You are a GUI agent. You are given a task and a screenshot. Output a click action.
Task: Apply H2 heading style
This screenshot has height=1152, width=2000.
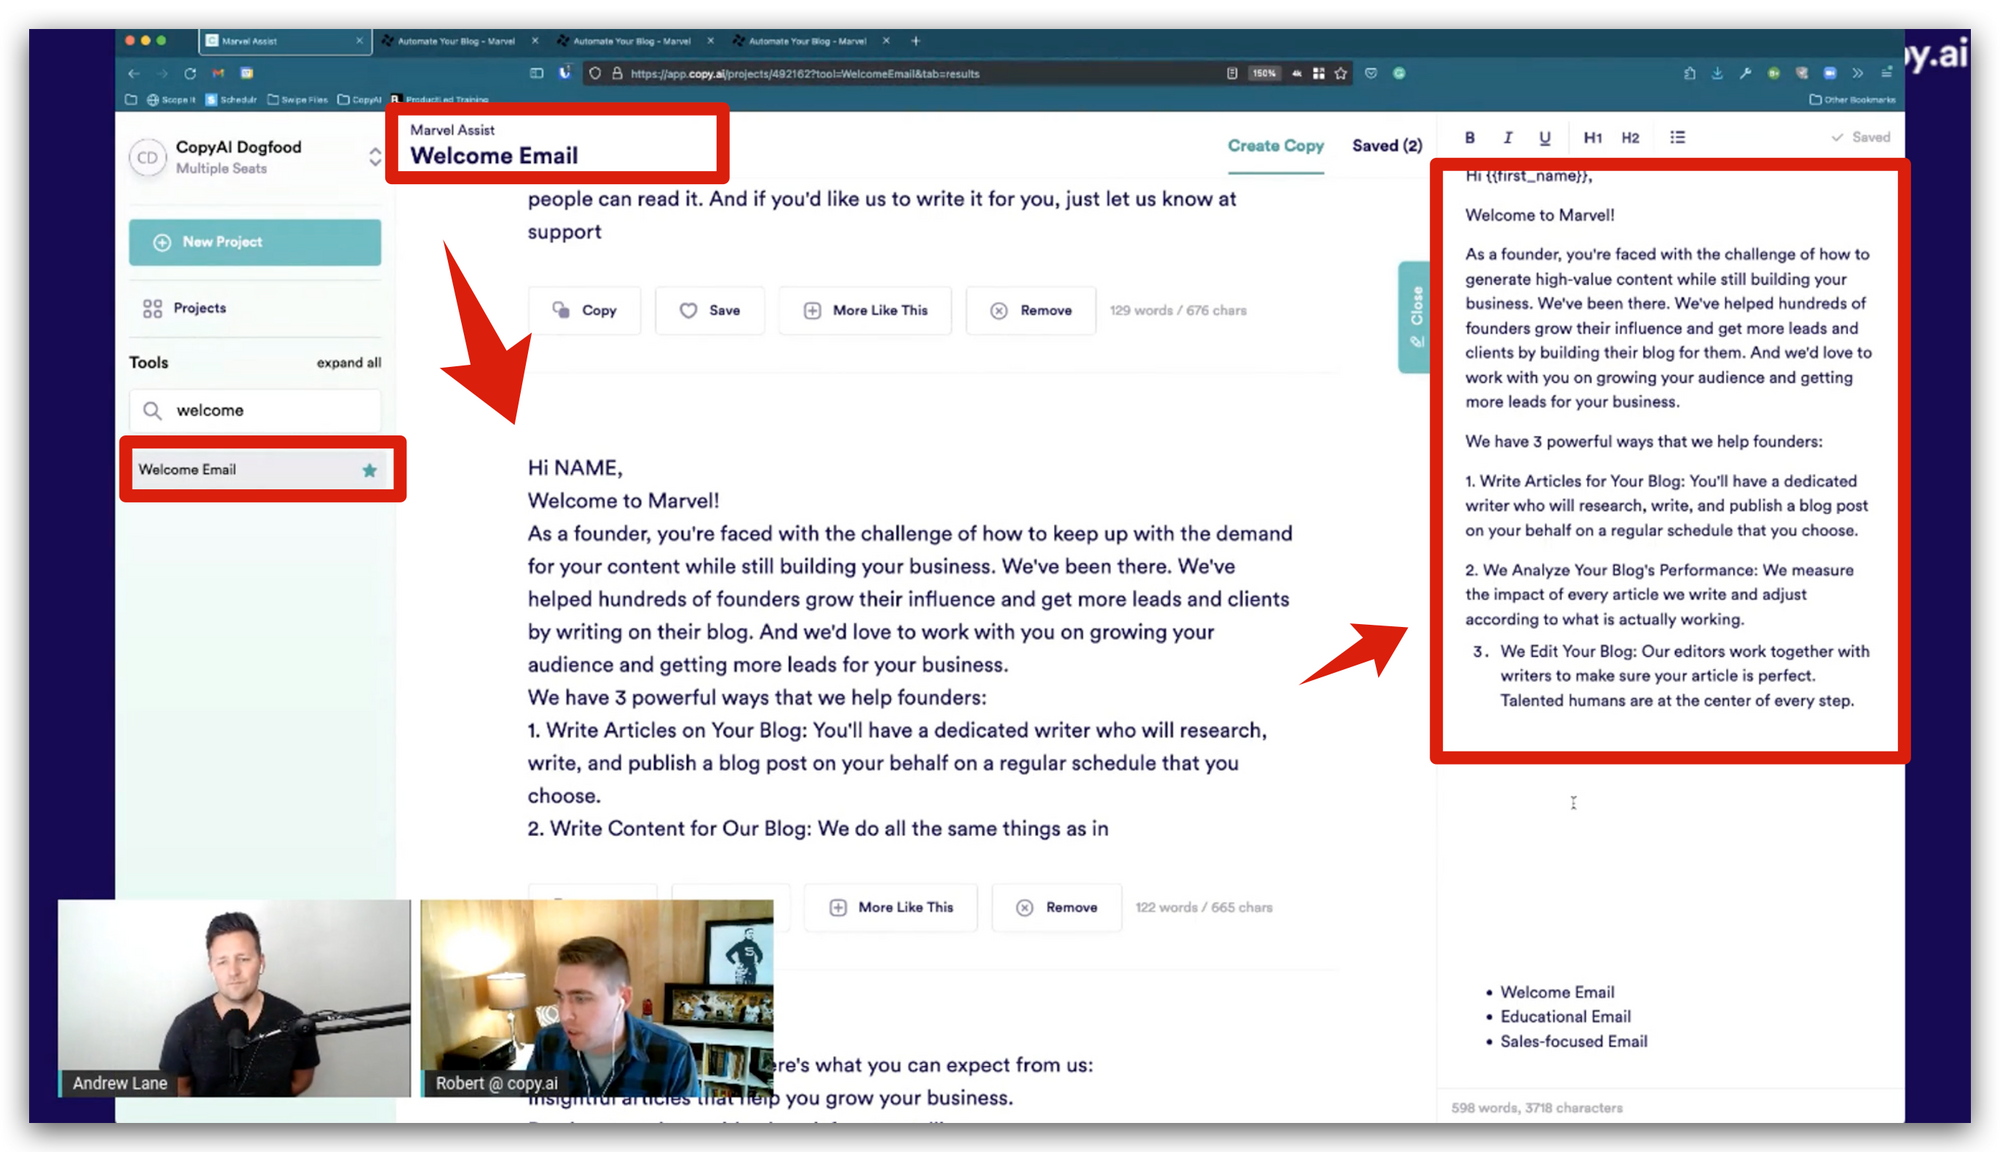(1630, 138)
